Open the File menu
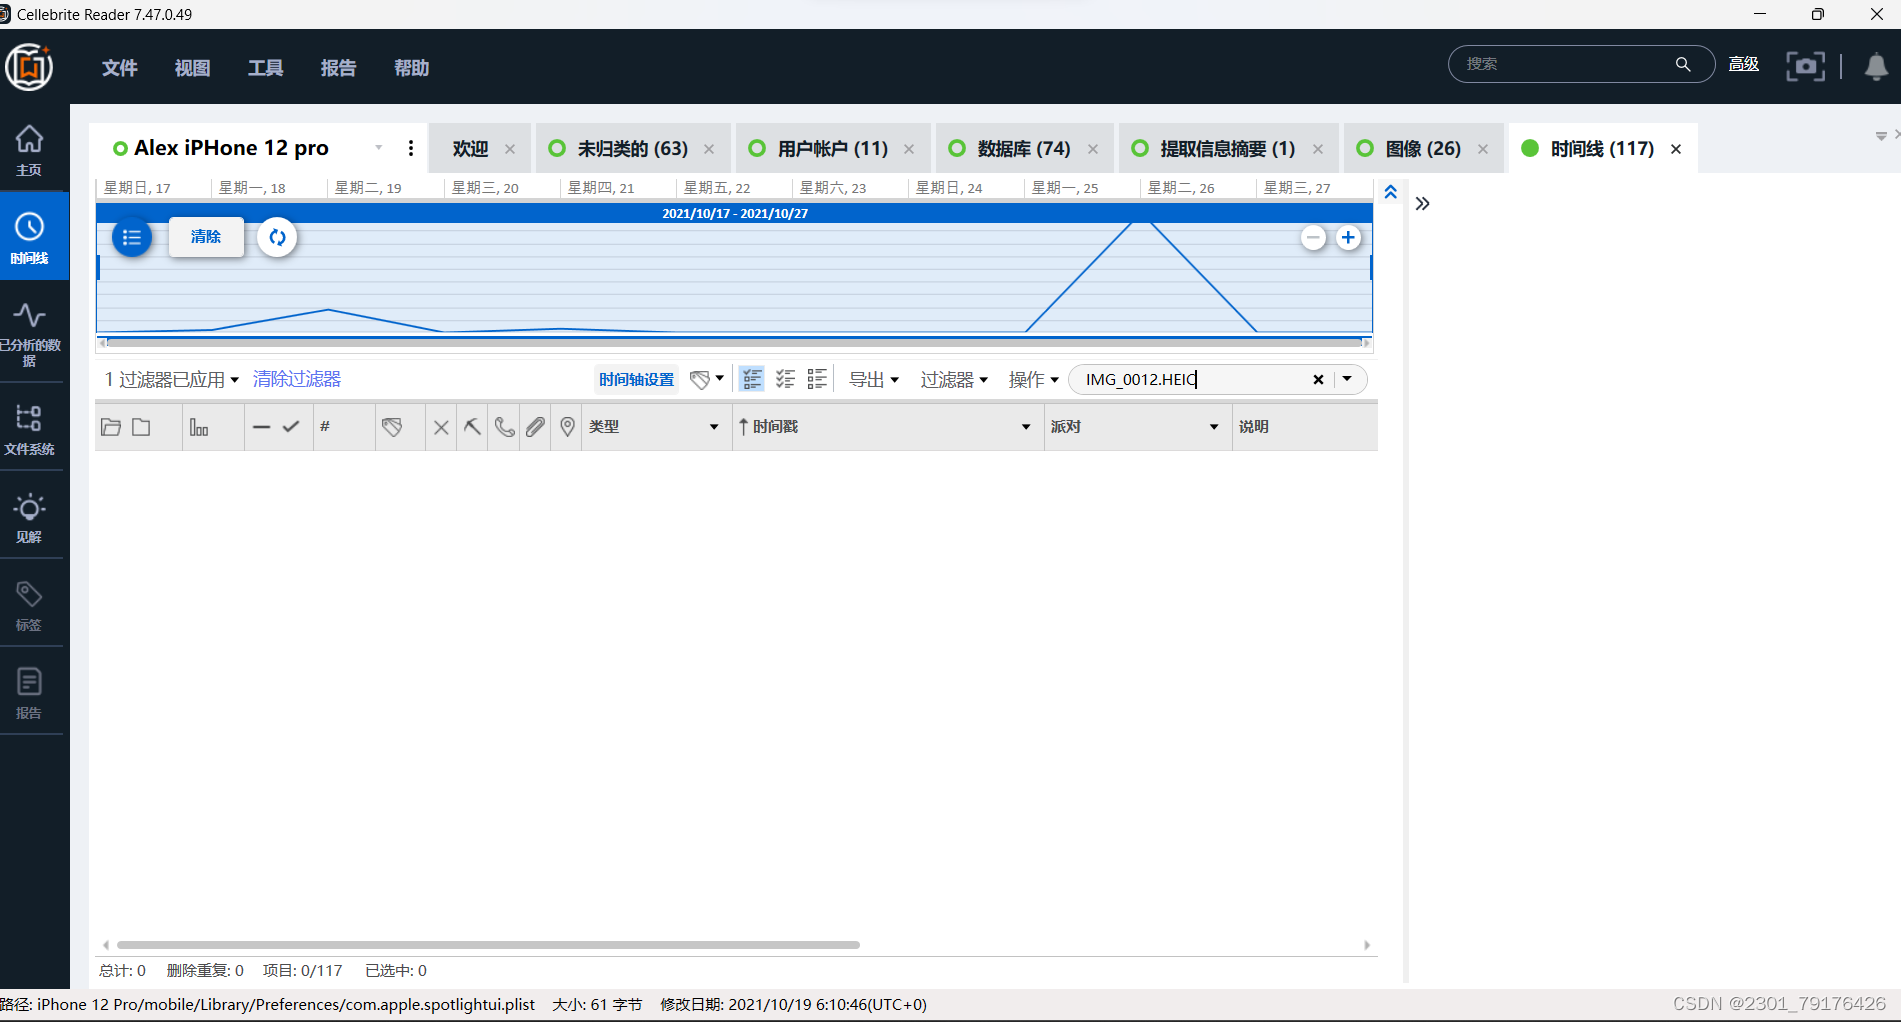Screen dimensions: 1901x1022 [x=120, y=68]
